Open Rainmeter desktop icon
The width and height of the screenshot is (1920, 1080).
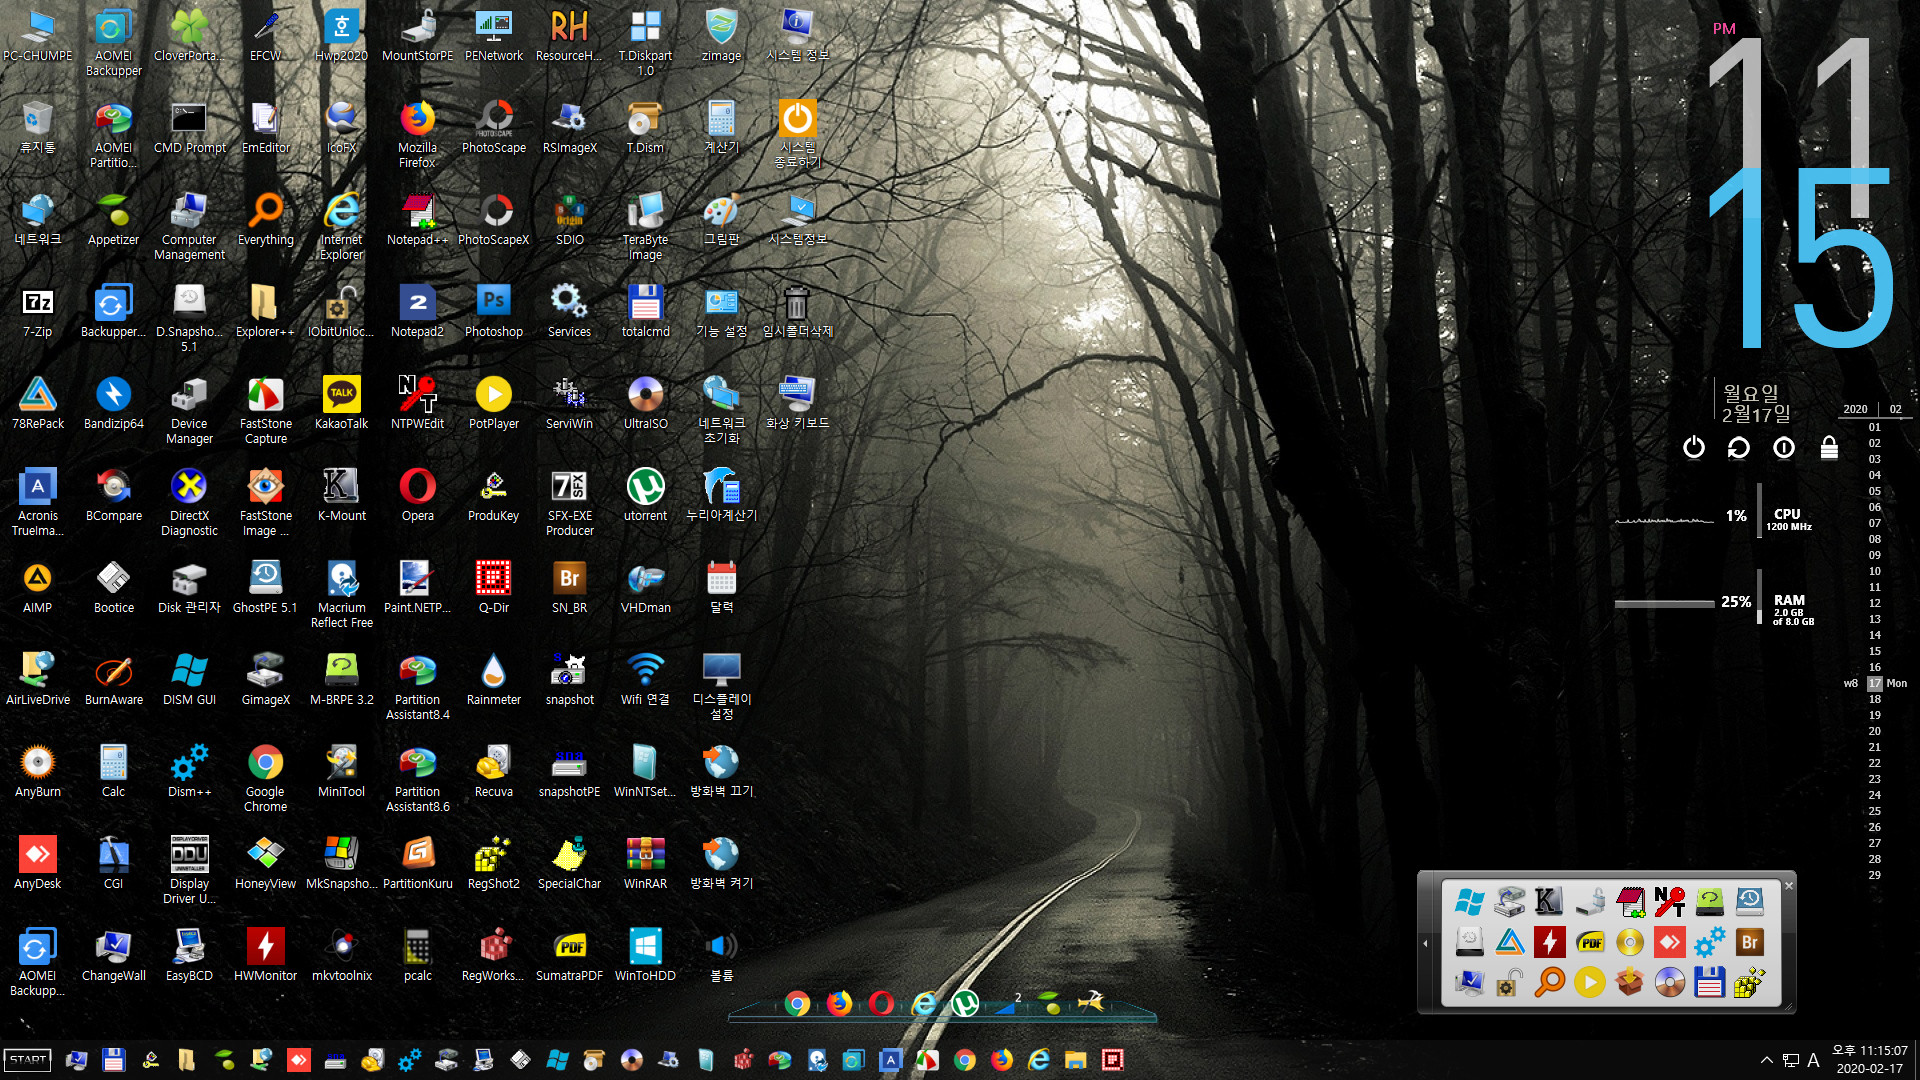[493, 679]
